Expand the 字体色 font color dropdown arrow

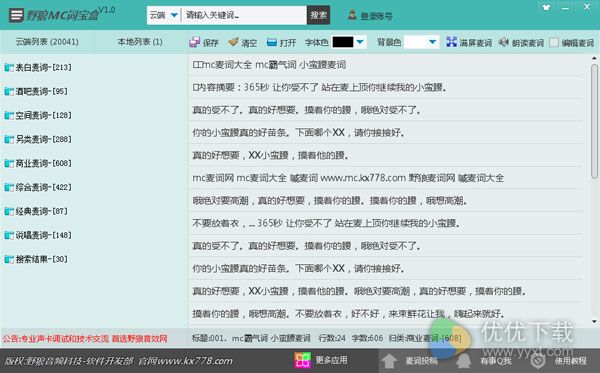click(360, 42)
